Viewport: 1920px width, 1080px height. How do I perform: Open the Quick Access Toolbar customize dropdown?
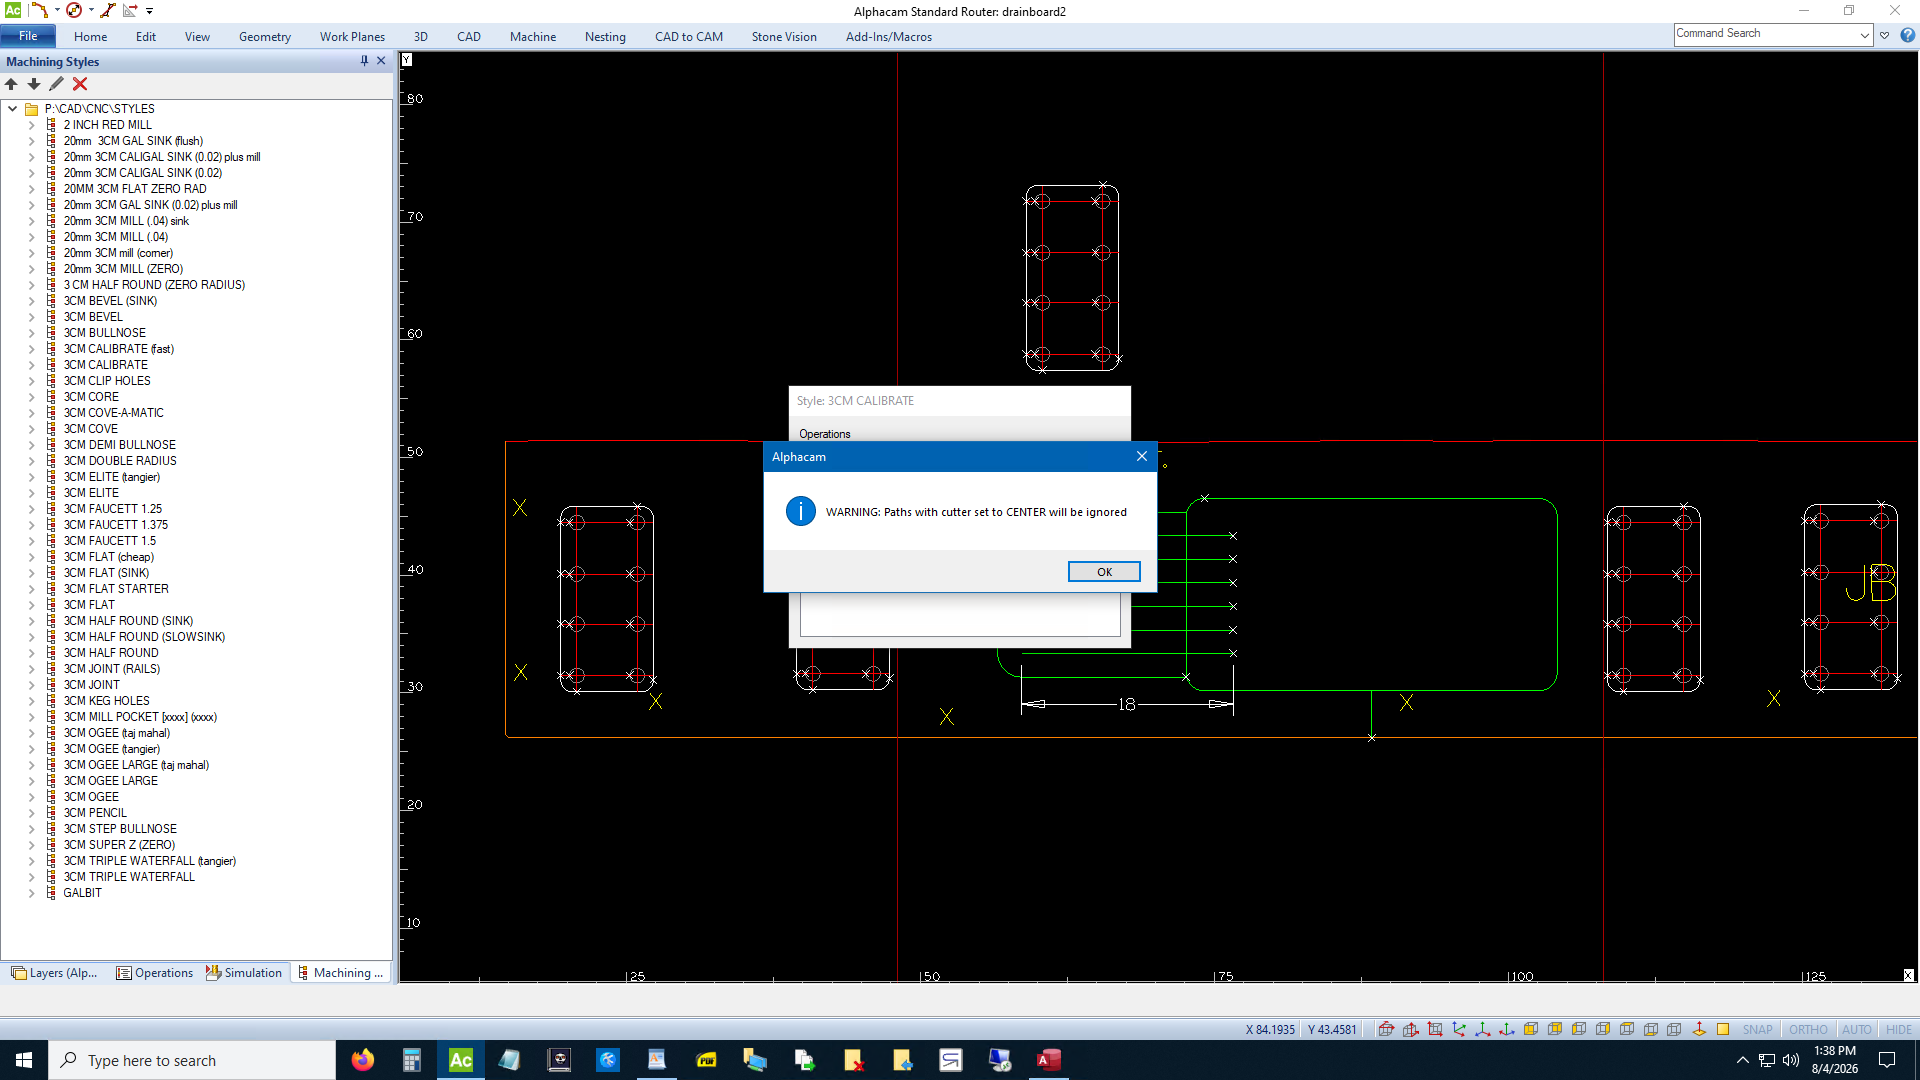point(150,10)
